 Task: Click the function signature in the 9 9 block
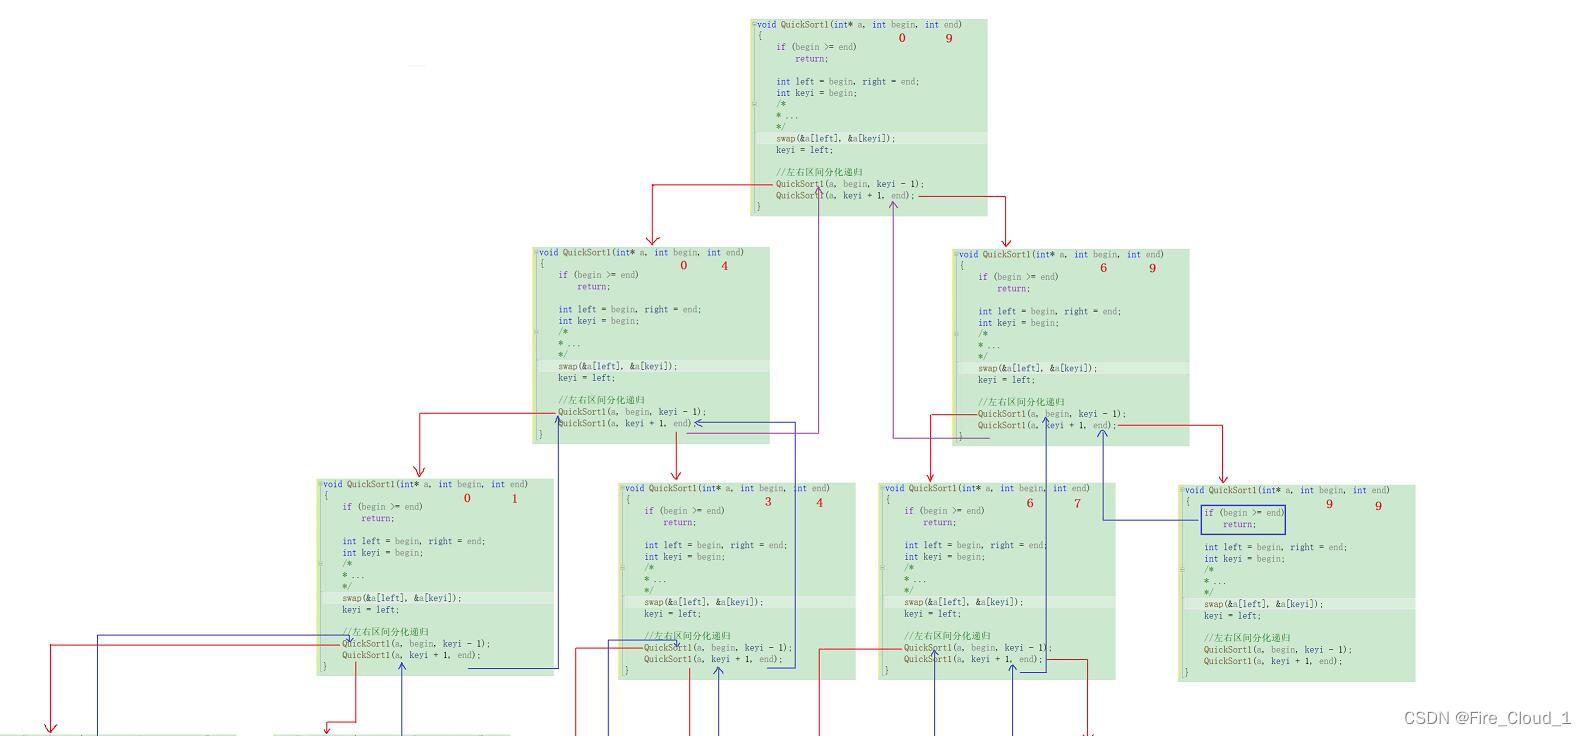[1287, 491]
